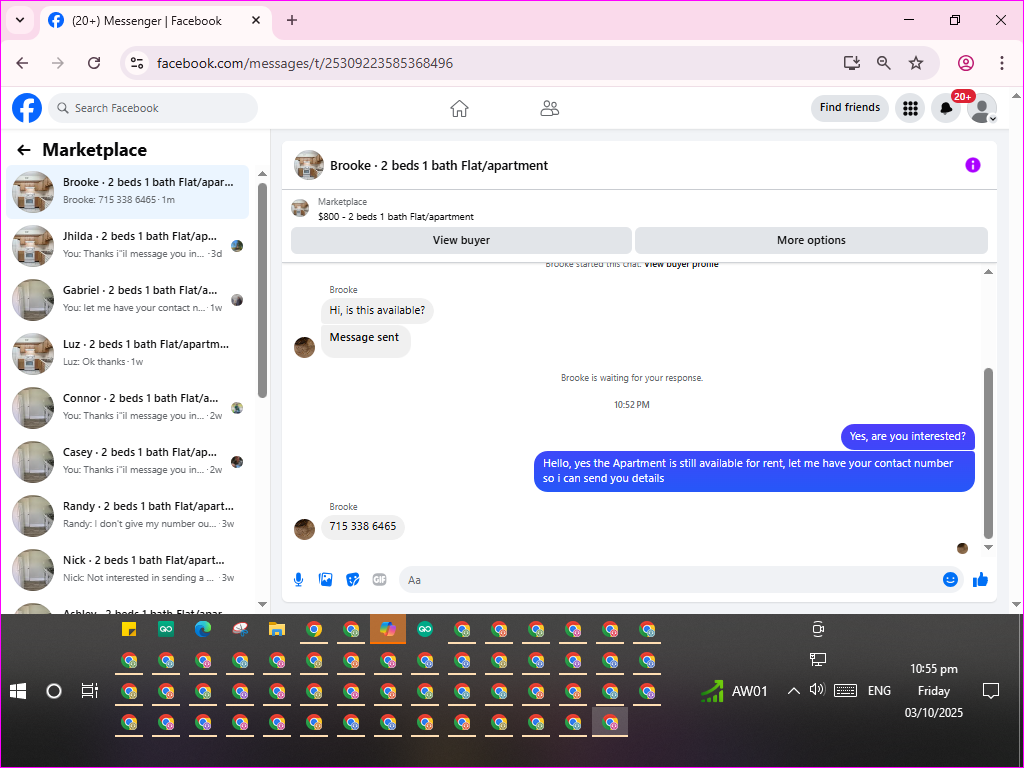Click the browser back arrow
Screen dimensions: 1024x768
coord(22,63)
